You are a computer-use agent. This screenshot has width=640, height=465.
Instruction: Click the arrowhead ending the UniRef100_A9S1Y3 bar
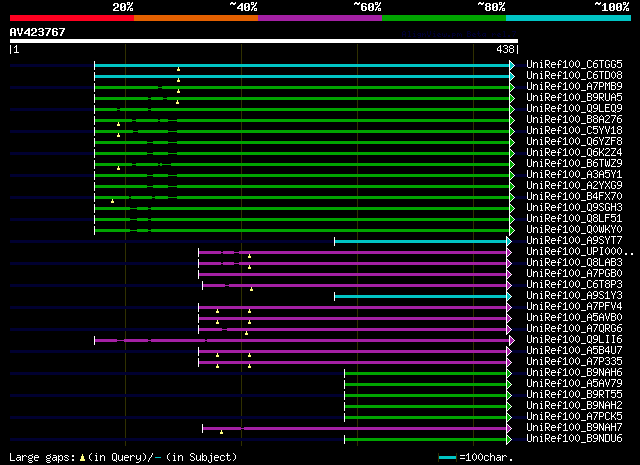[x=509, y=296]
